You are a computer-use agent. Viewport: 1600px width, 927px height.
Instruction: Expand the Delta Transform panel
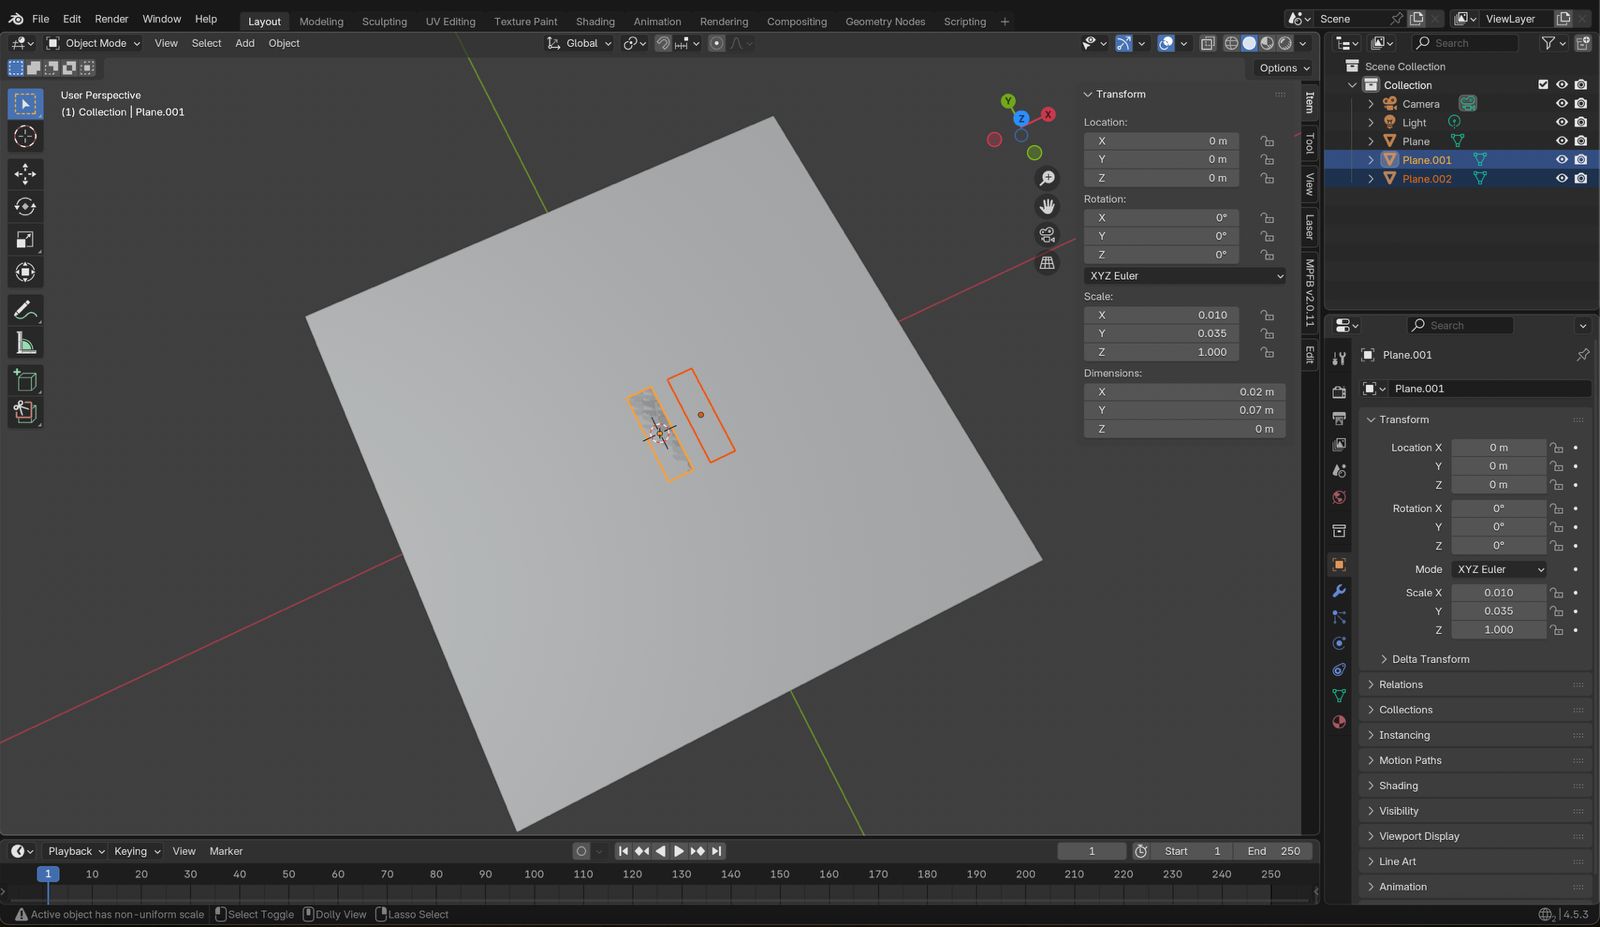(x=1430, y=659)
